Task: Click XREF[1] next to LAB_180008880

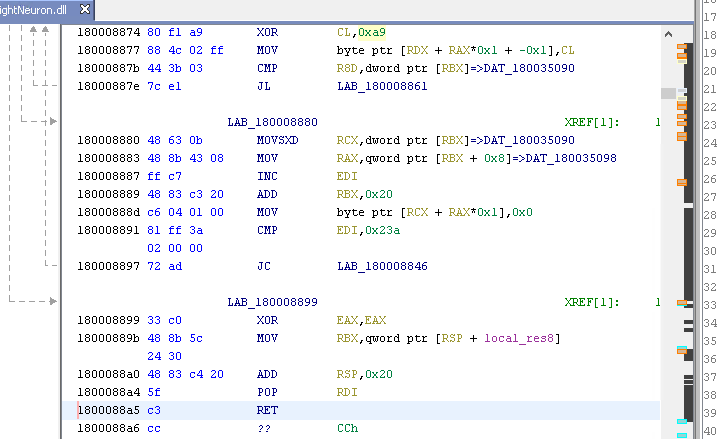Action: pos(592,122)
